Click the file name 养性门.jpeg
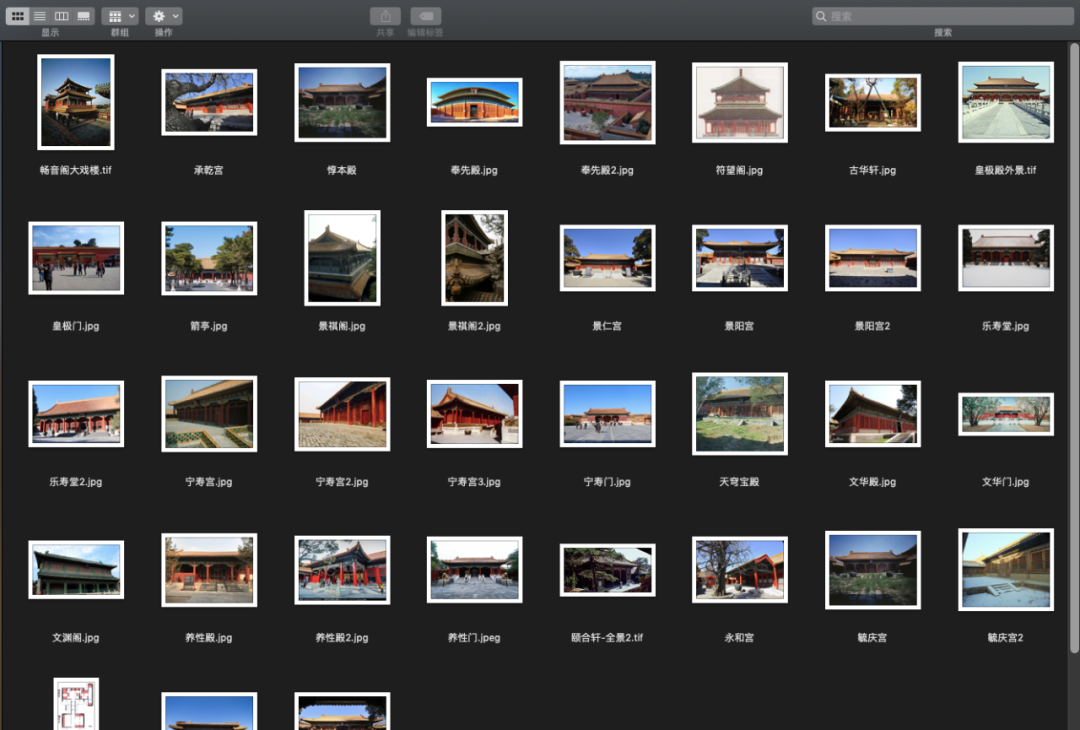This screenshot has width=1080, height=730. (x=475, y=637)
